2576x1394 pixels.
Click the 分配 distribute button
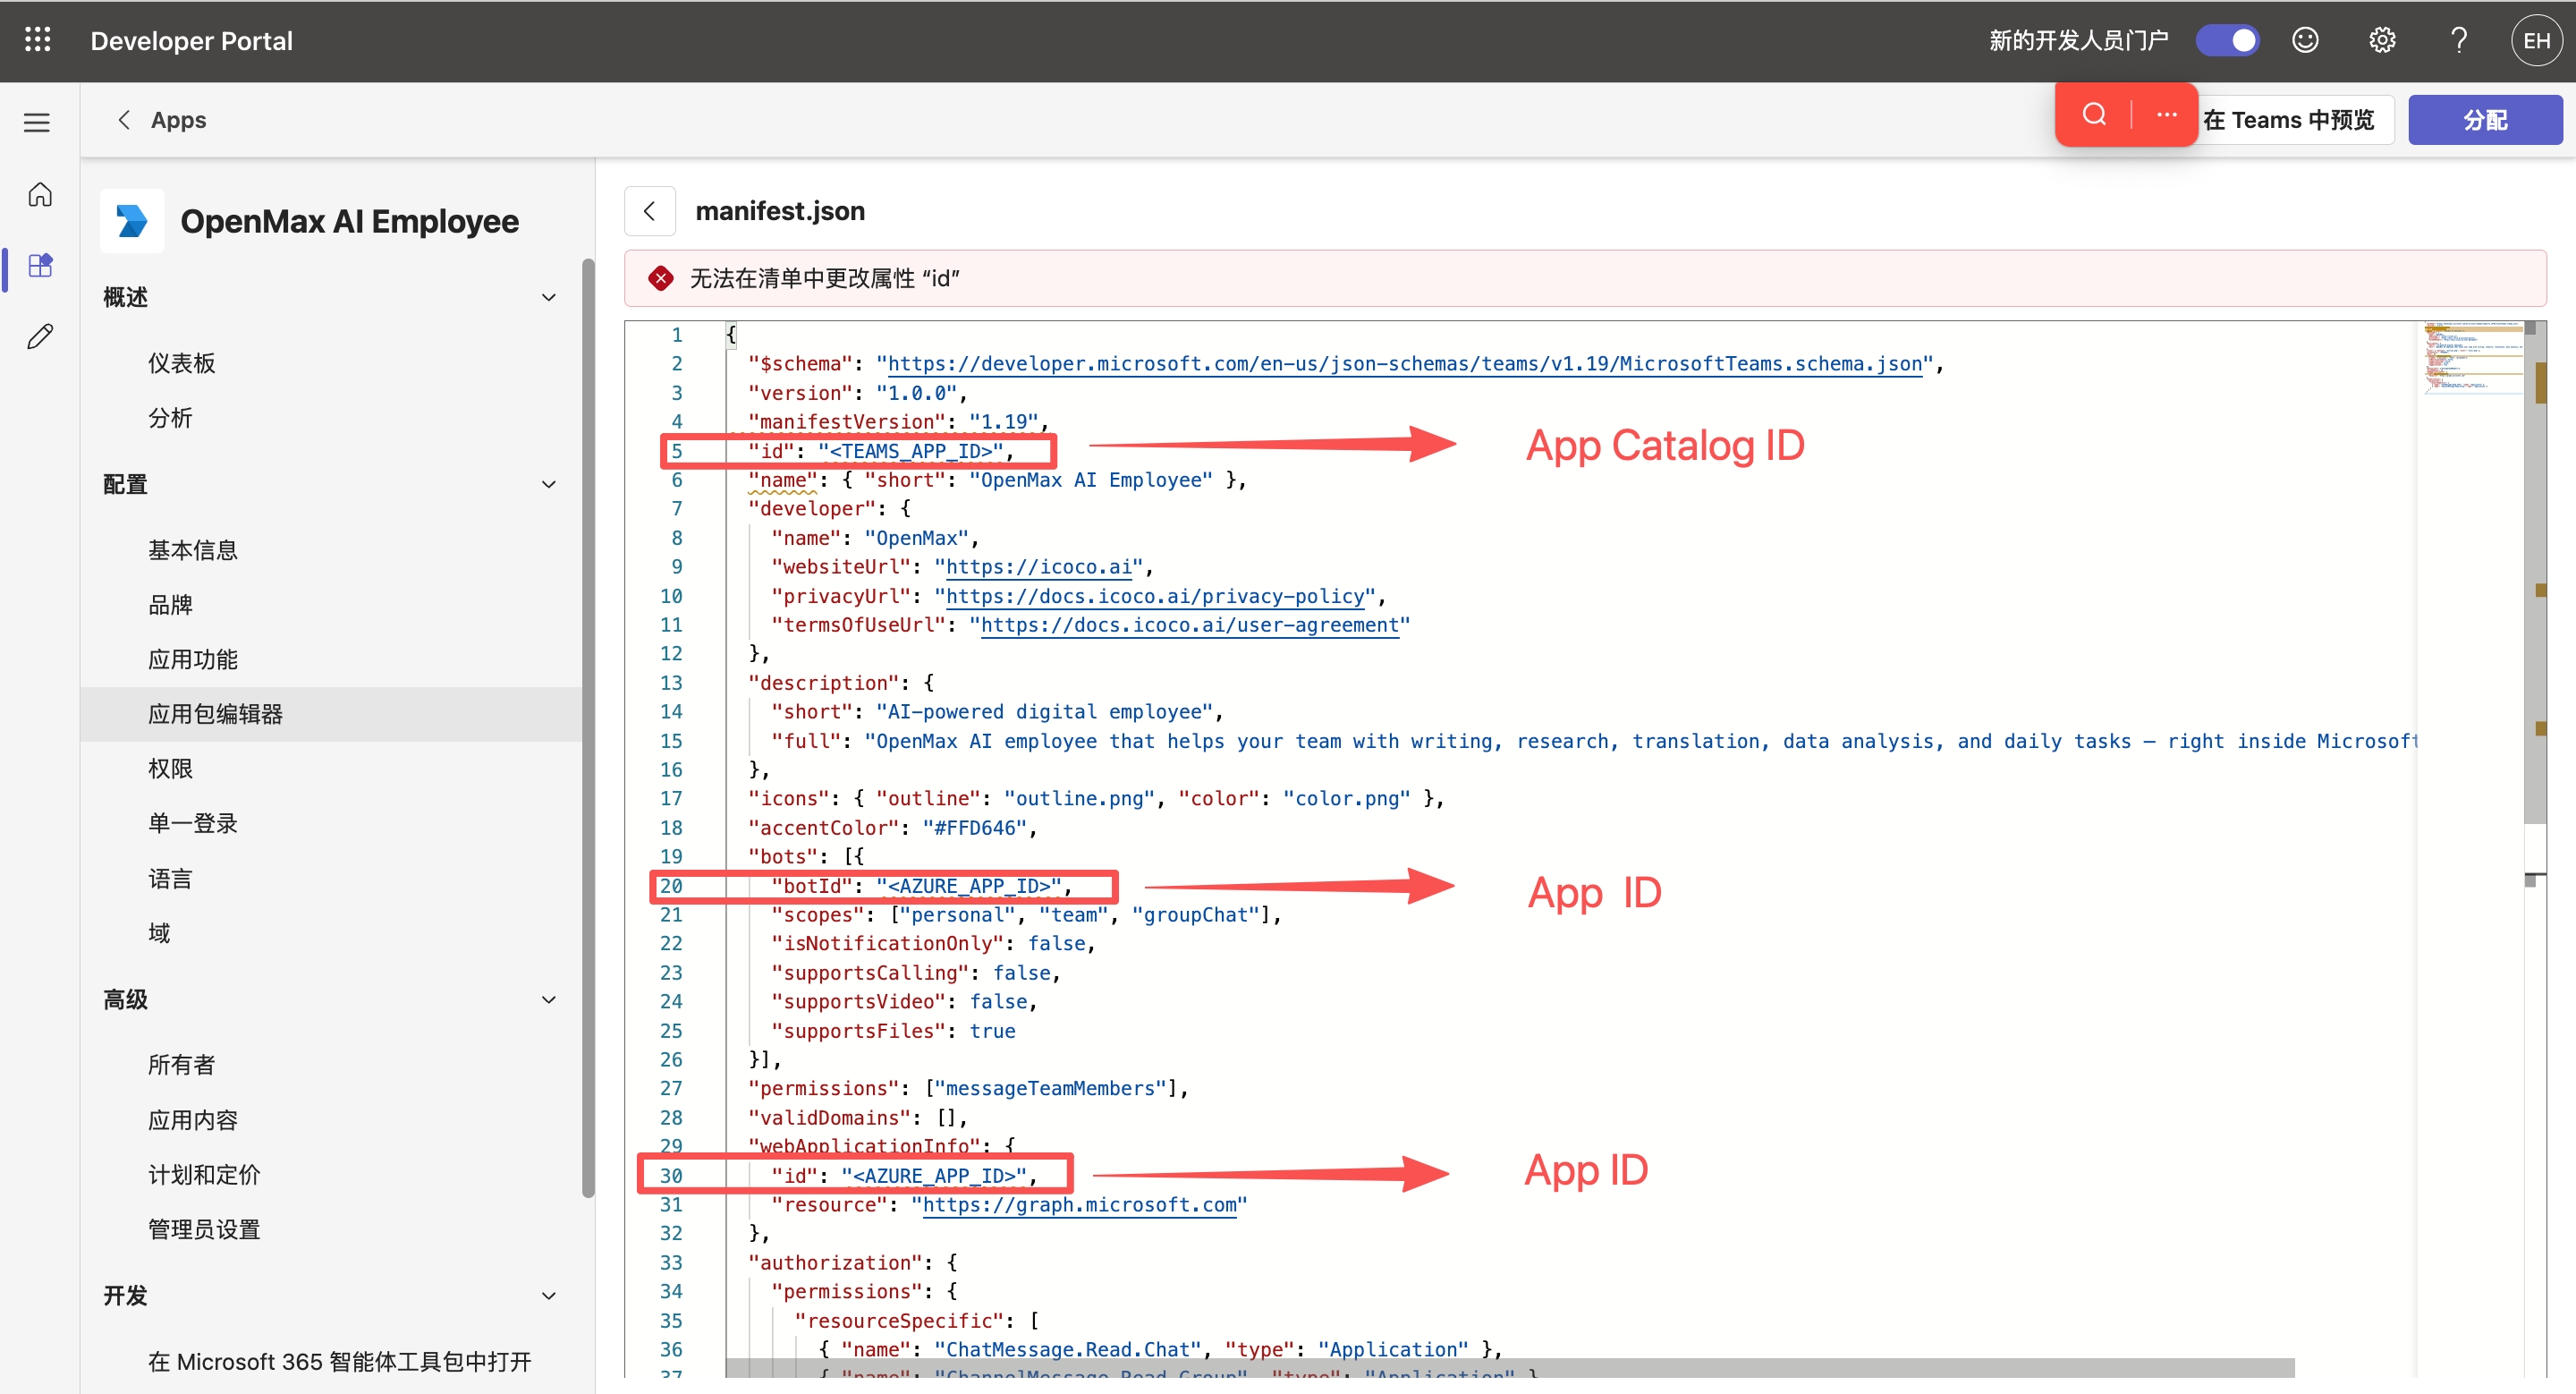(2485, 120)
